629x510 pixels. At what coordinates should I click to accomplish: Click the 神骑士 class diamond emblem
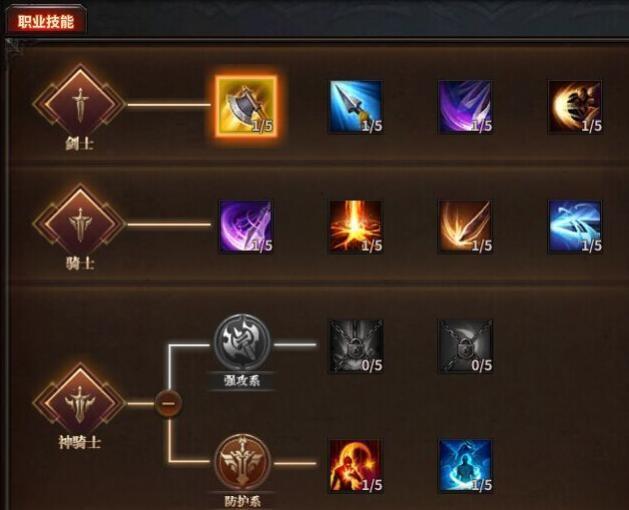[x=80, y=400]
